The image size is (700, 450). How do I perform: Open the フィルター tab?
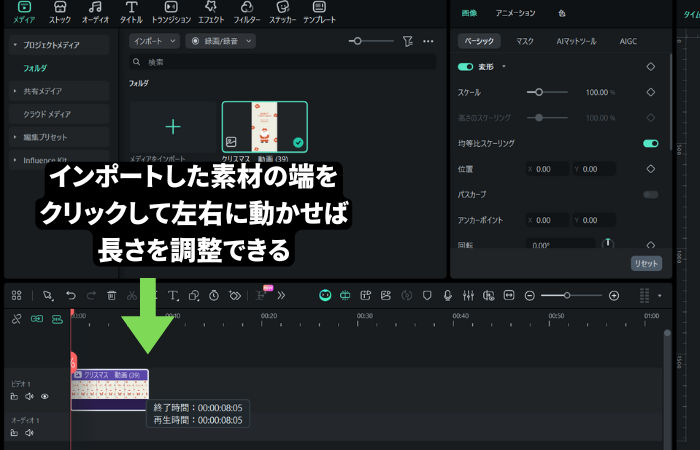247,12
